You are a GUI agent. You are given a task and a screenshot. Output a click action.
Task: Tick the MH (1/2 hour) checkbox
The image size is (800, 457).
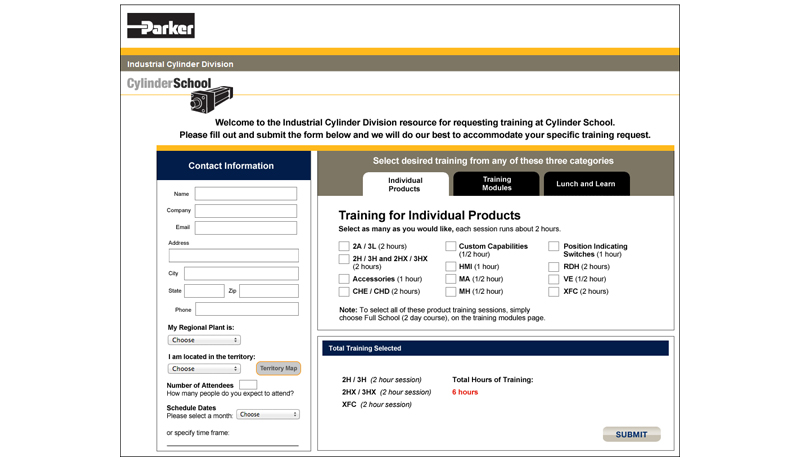coord(451,292)
